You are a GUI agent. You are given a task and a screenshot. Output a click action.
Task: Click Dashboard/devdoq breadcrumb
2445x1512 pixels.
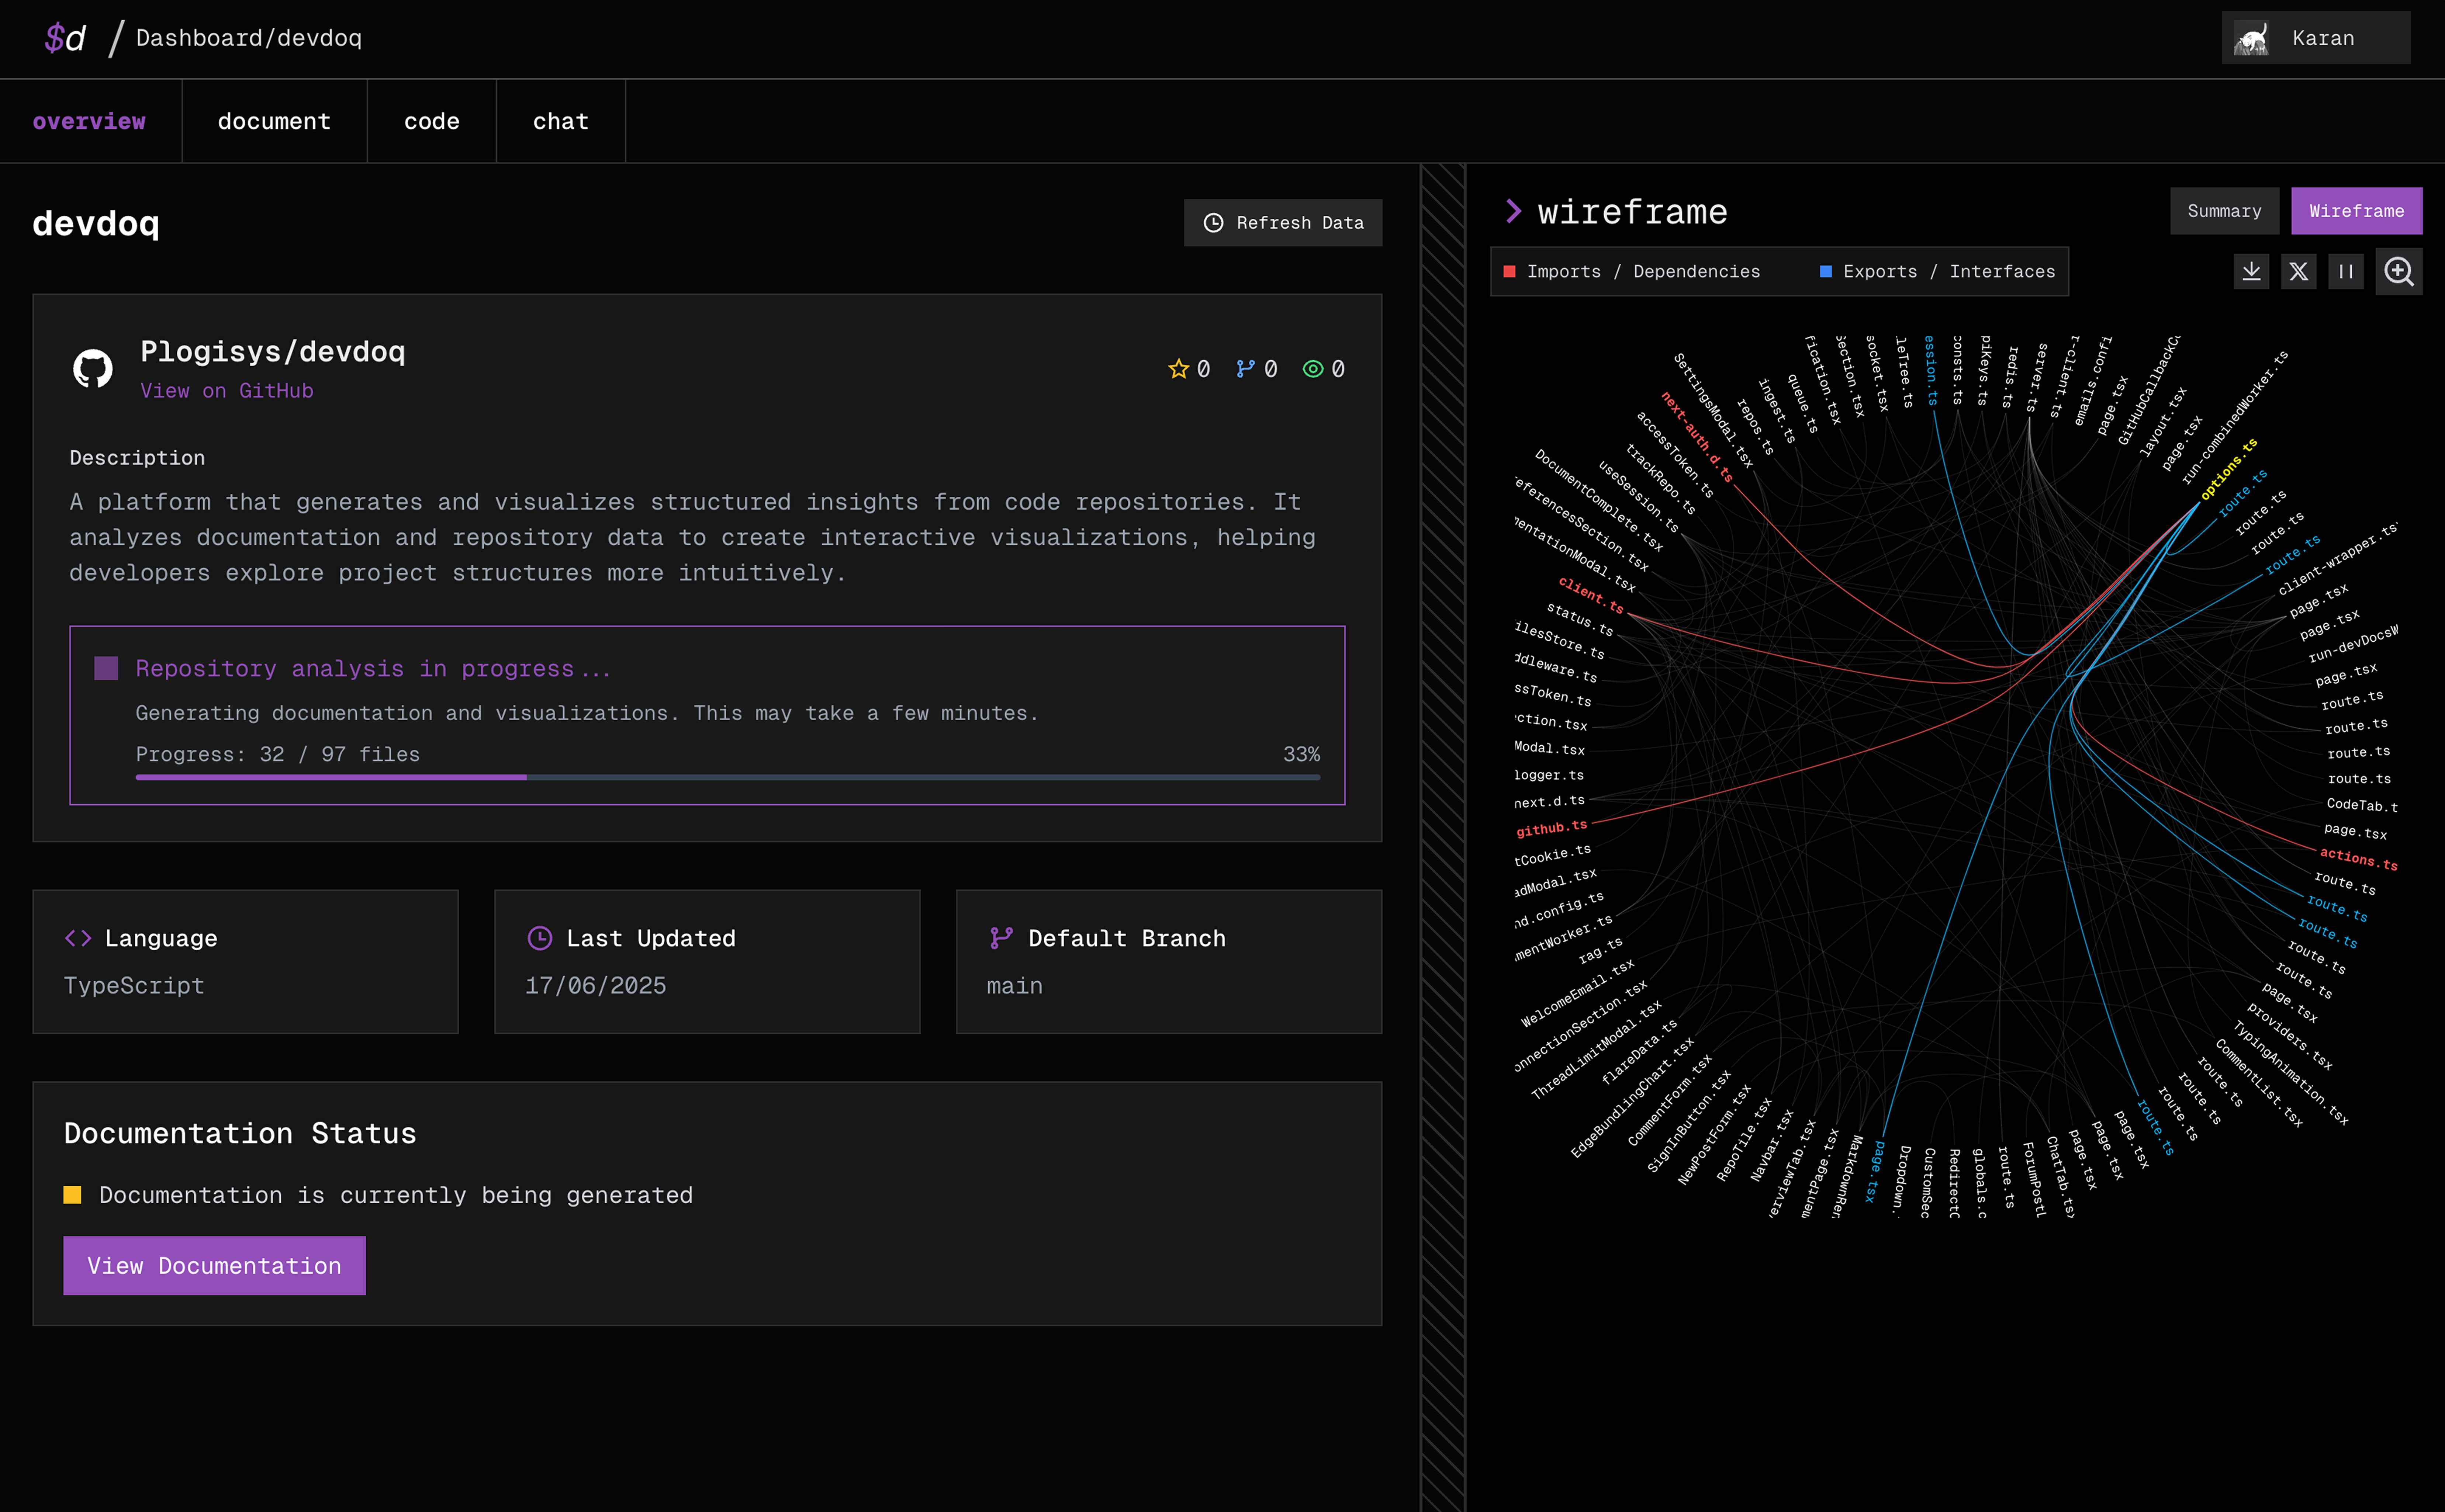click(x=249, y=38)
